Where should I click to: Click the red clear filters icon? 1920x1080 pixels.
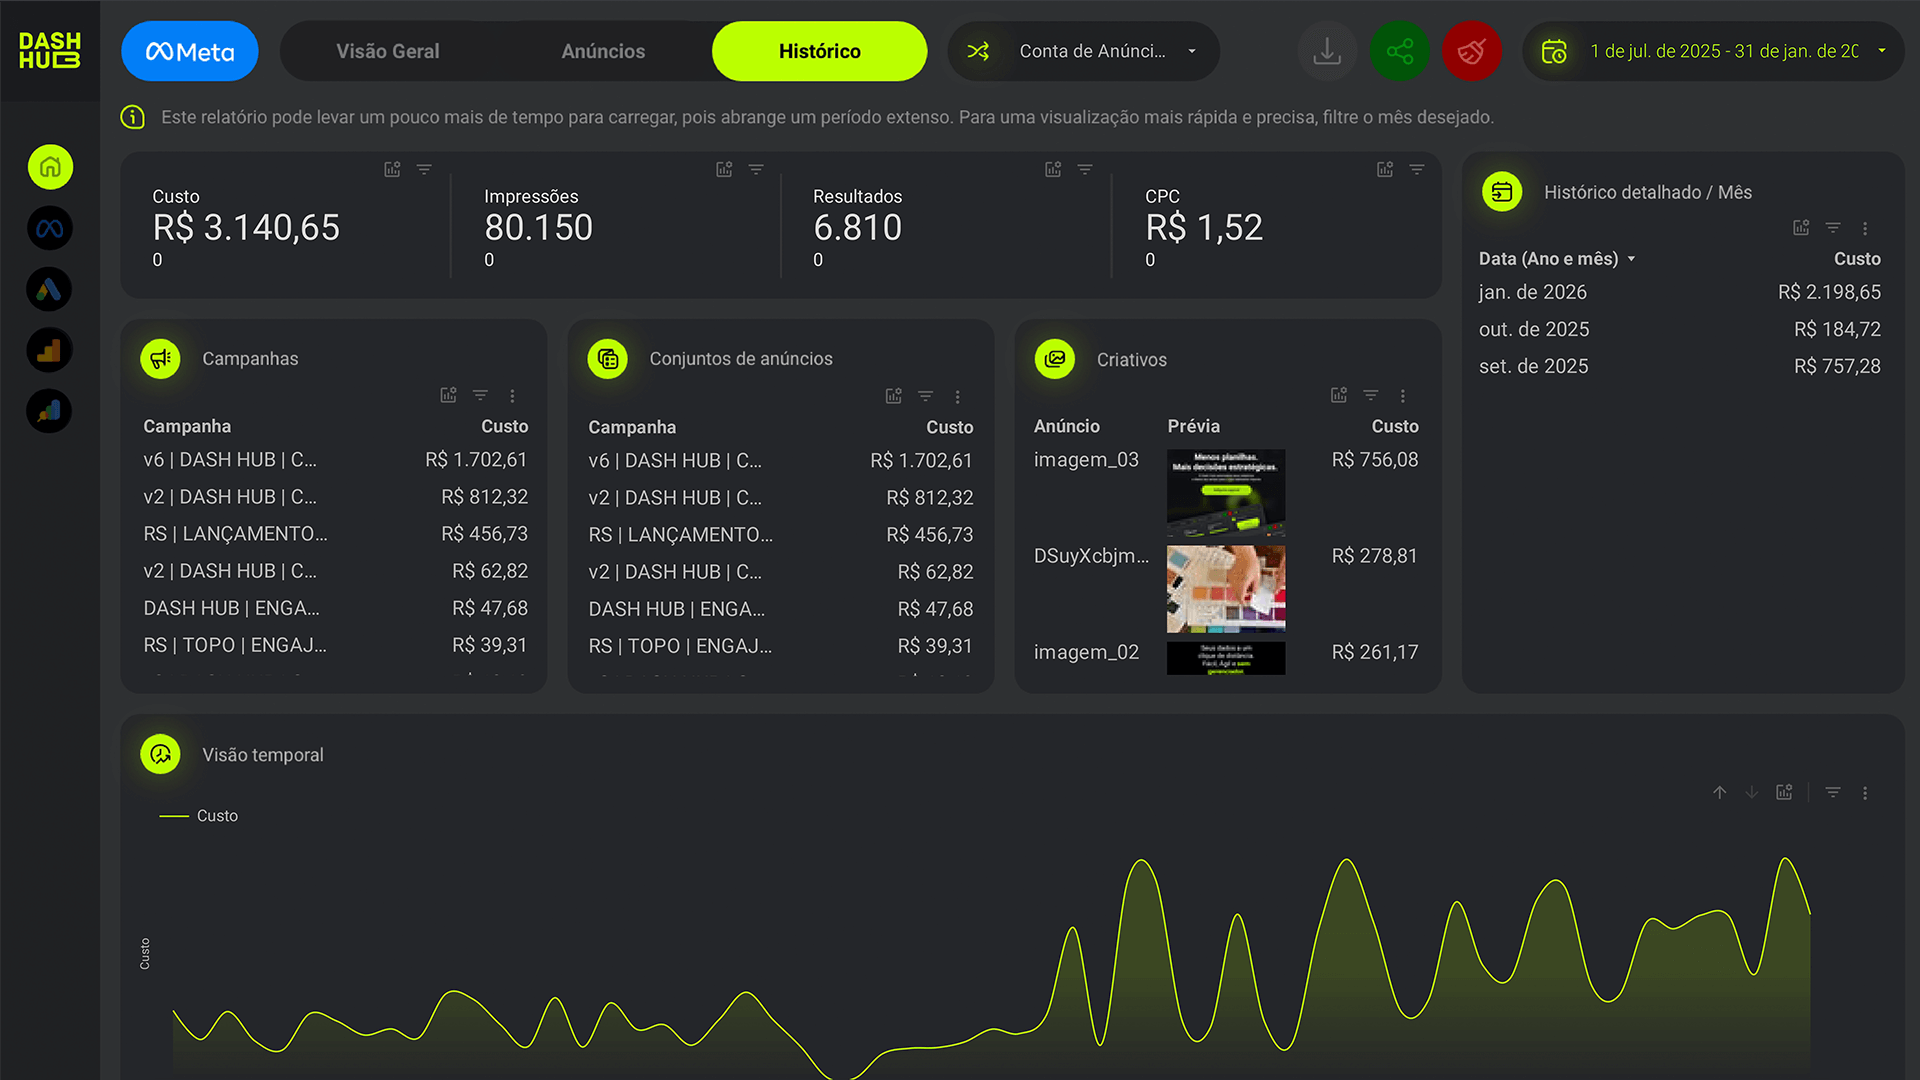pos(1471,51)
